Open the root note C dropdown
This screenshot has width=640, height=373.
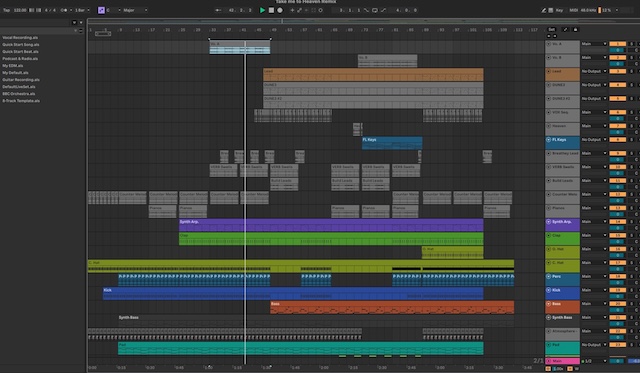pyautogui.click(x=113, y=10)
